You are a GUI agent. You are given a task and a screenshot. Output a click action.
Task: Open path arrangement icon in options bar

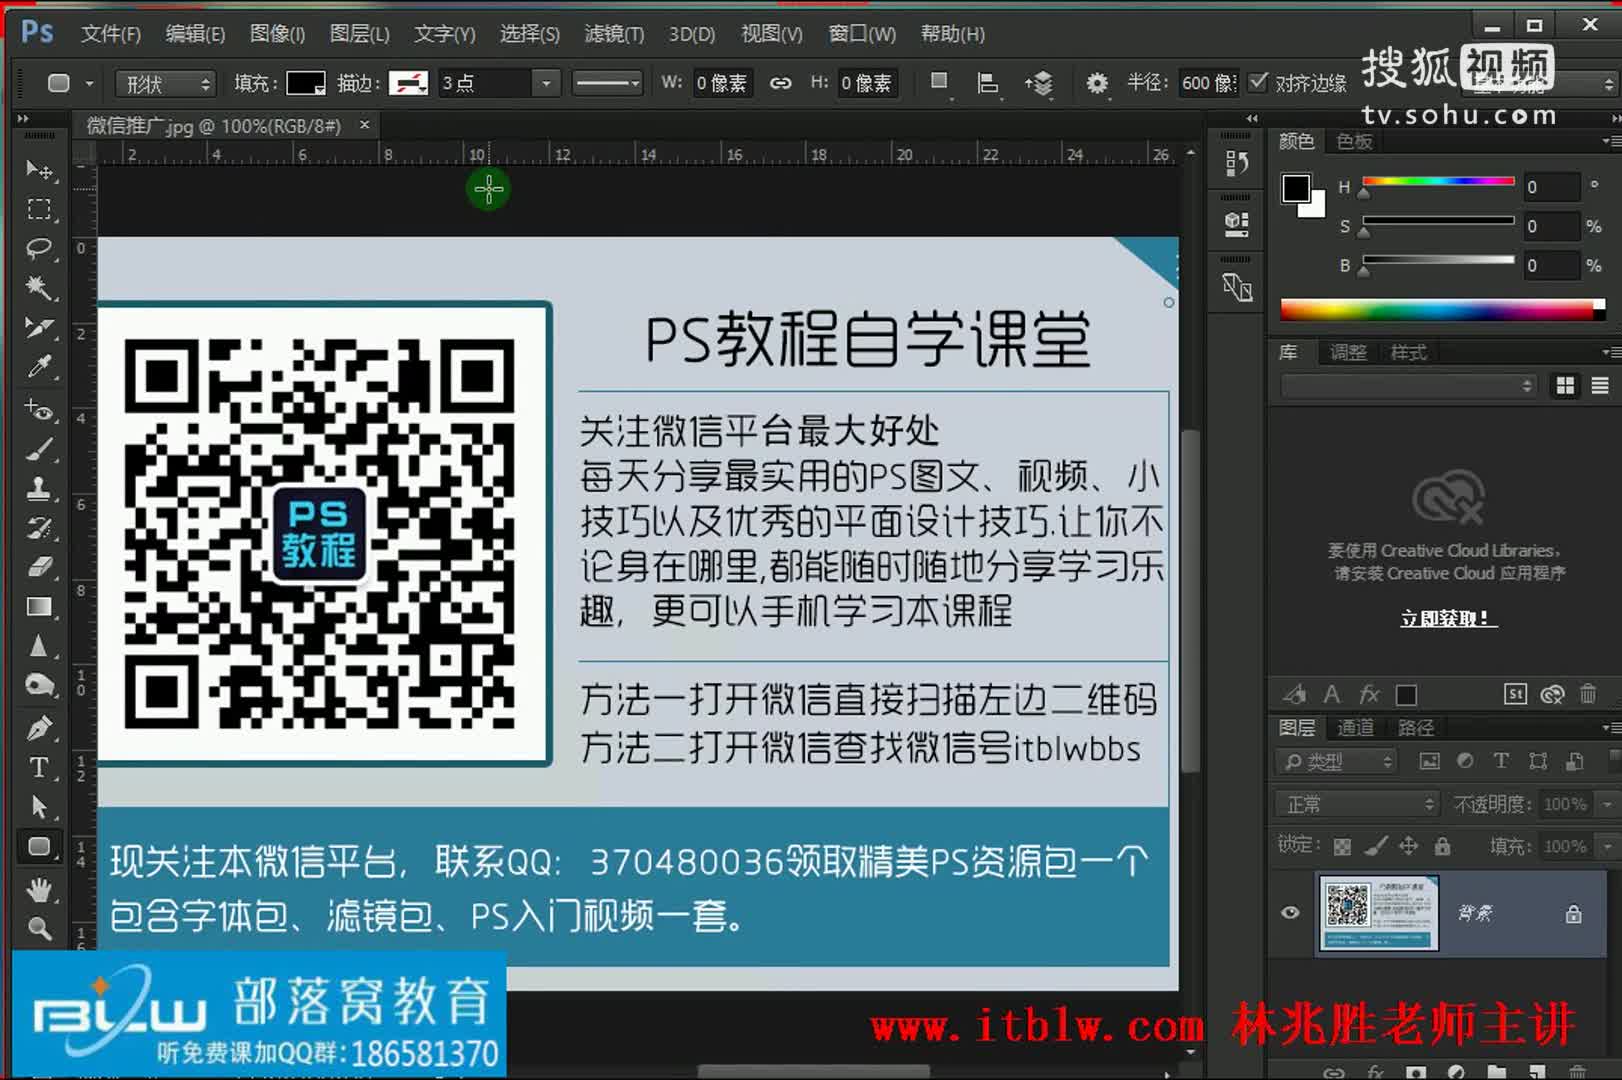(x=1039, y=83)
